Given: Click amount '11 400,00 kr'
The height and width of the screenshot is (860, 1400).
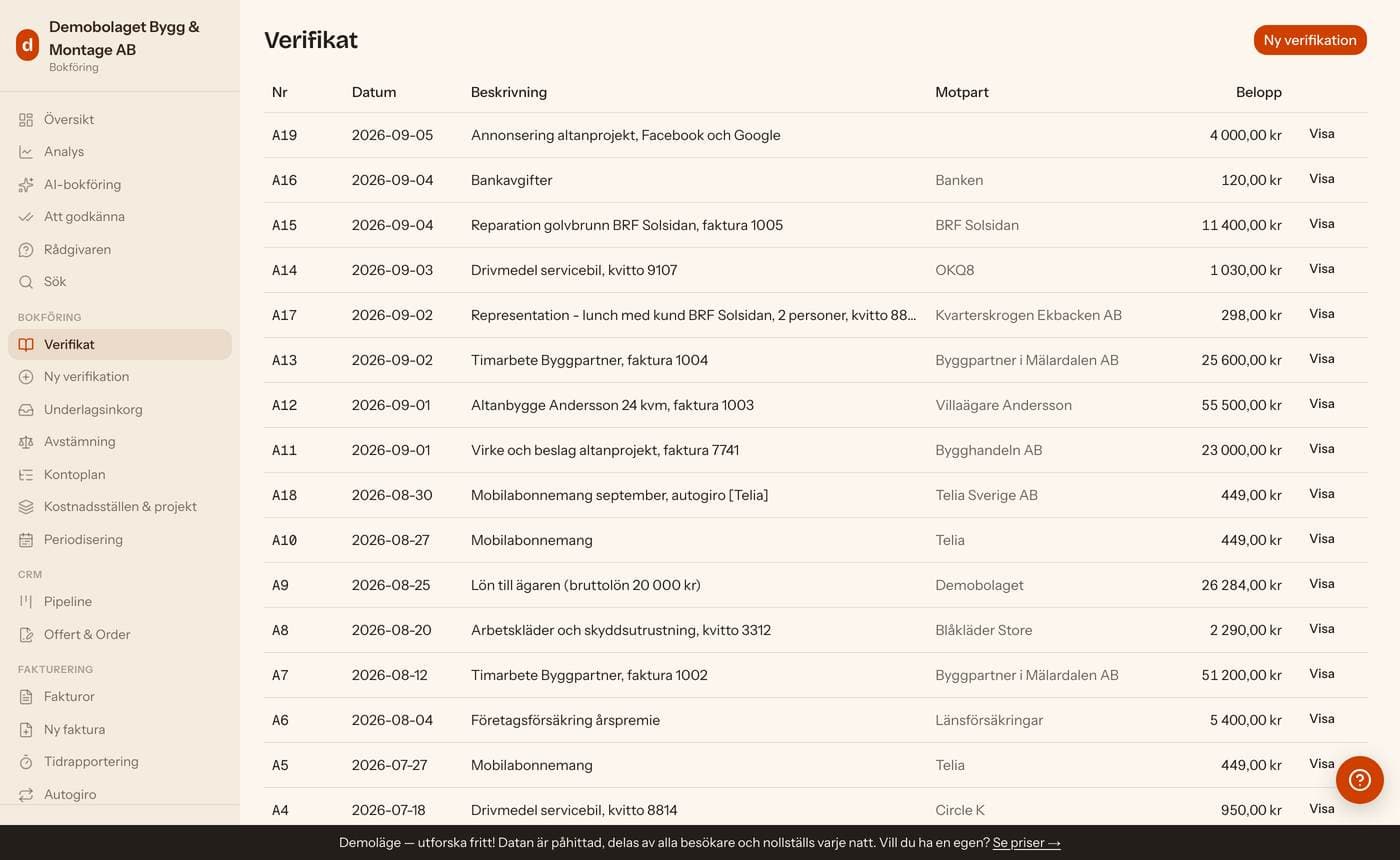Looking at the screenshot, I should point(1242,225).
